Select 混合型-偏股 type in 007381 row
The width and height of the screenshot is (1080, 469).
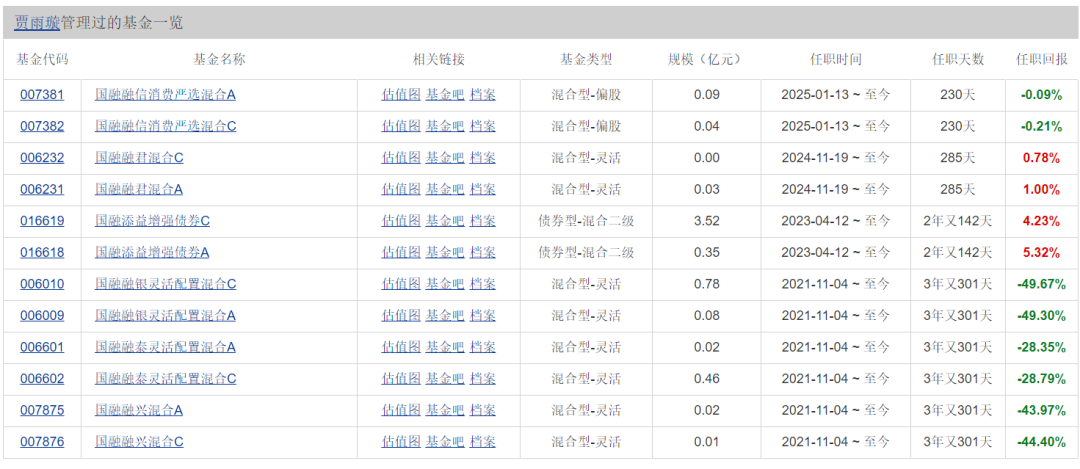(x=586, y=95)
